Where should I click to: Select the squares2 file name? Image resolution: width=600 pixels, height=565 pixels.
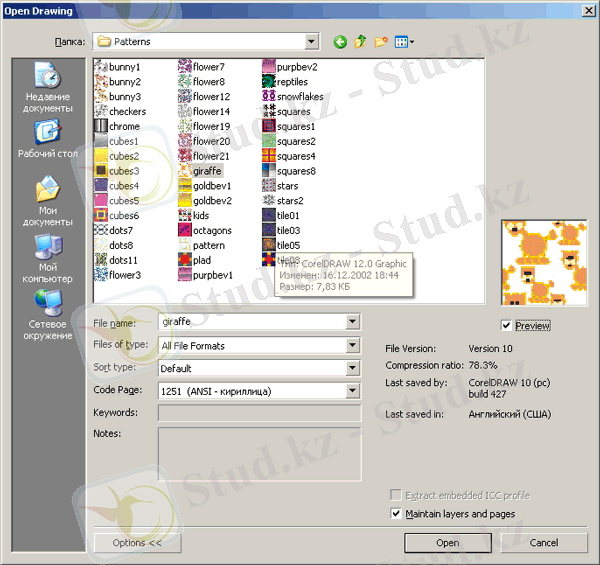pos(296,141)
